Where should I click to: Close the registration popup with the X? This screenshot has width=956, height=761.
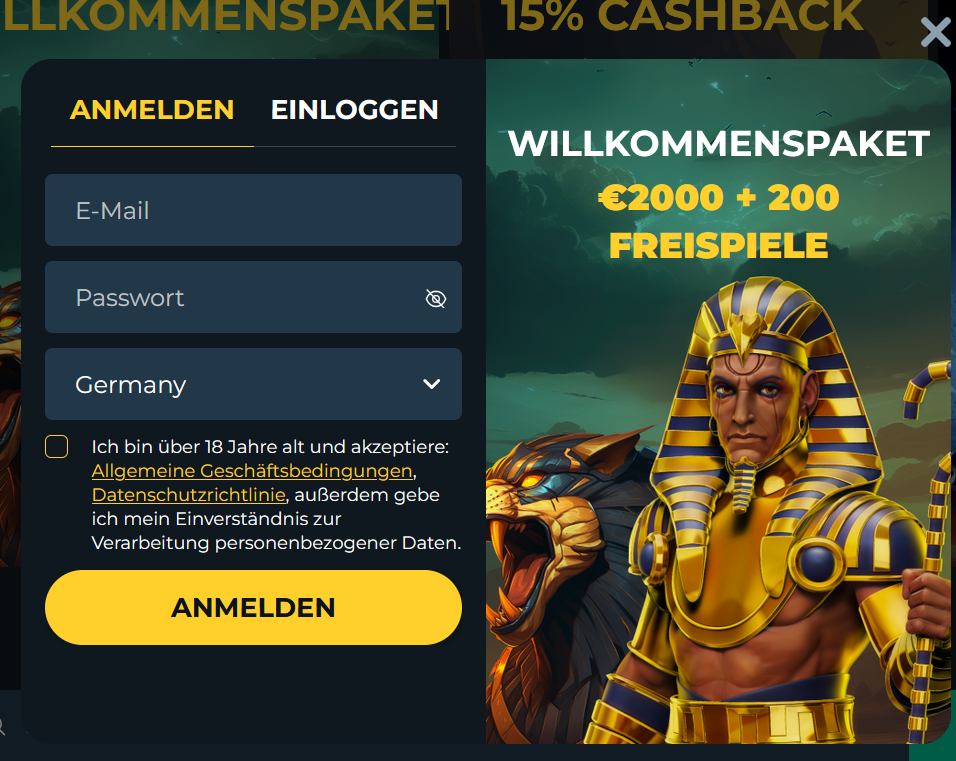[x=935, y=32]
